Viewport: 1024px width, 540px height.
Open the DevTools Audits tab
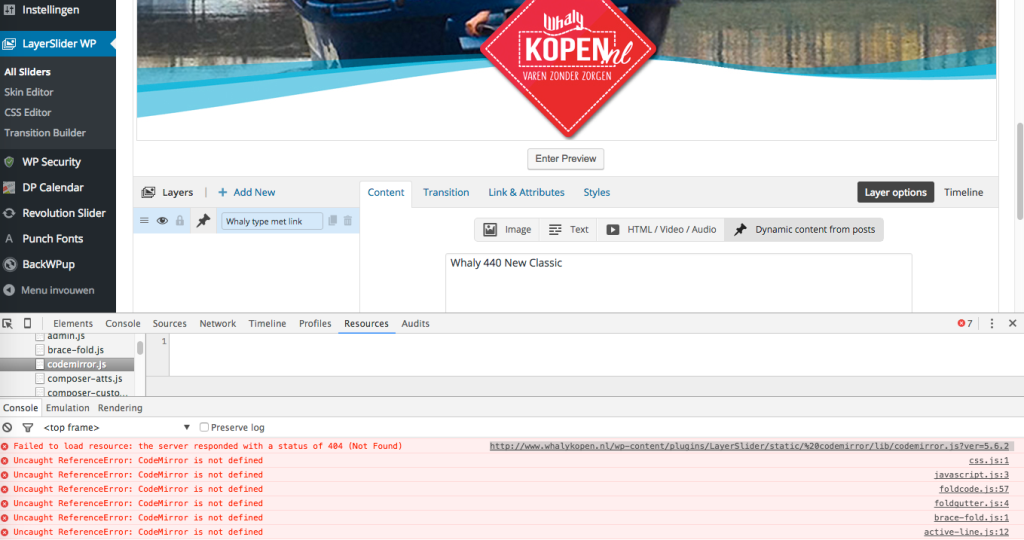click(415, 323)
